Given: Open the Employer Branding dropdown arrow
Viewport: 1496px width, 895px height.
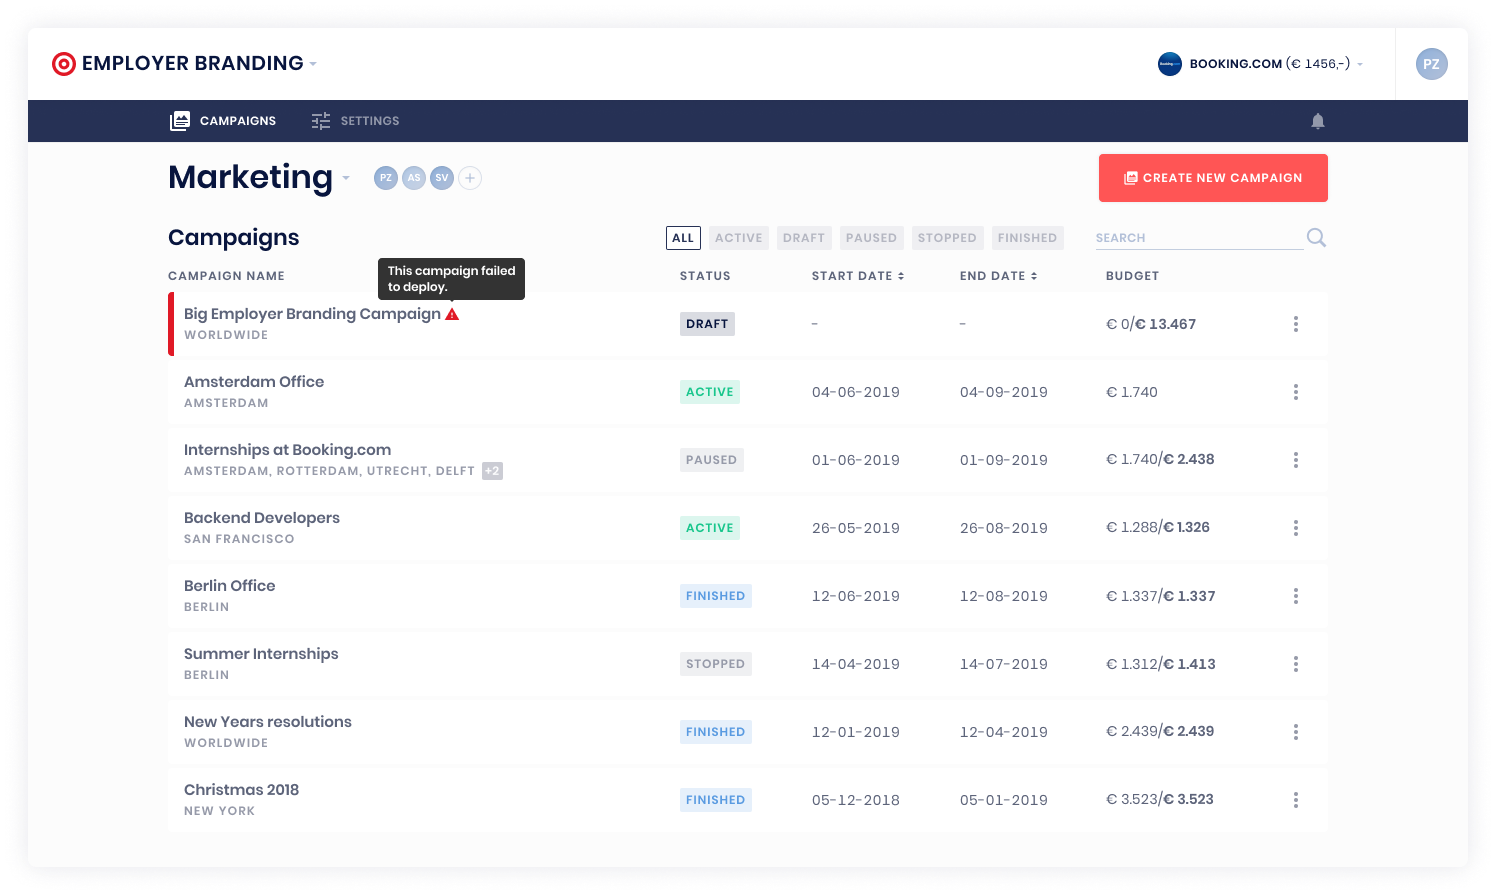Looking at the screenshot, I should point(313,64).
